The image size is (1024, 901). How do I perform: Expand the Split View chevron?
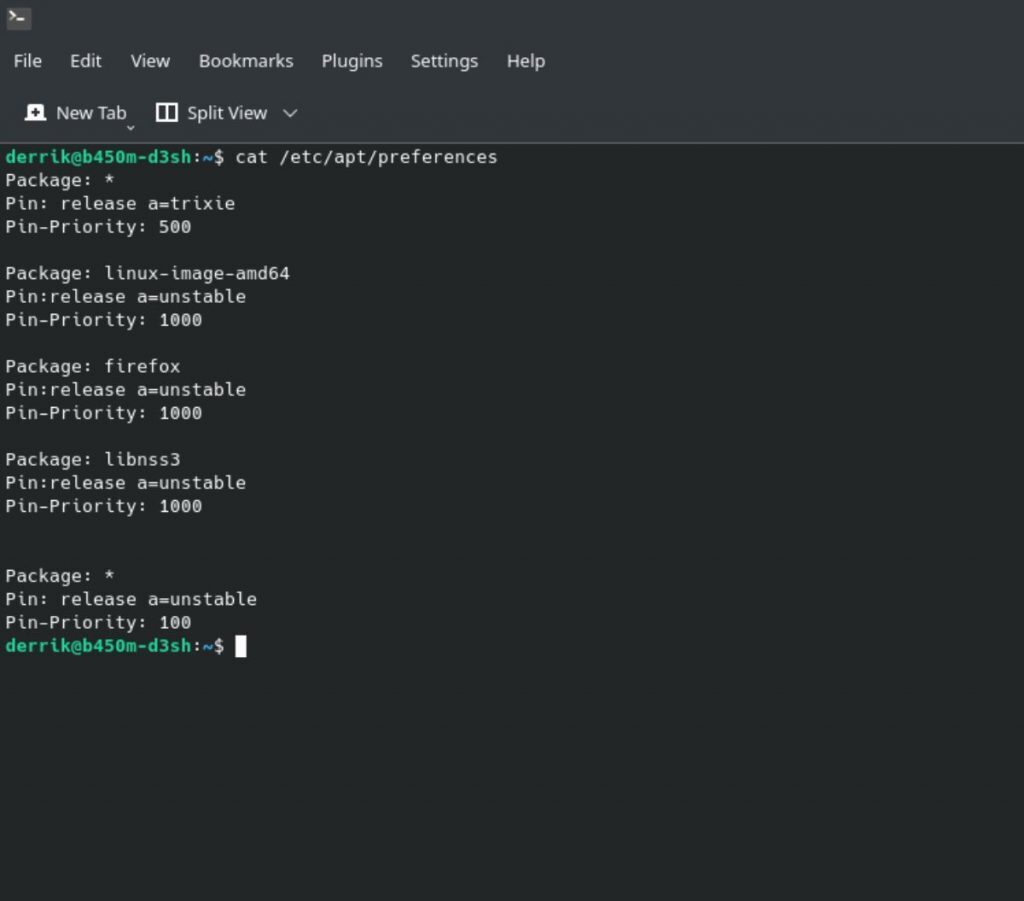289,114
